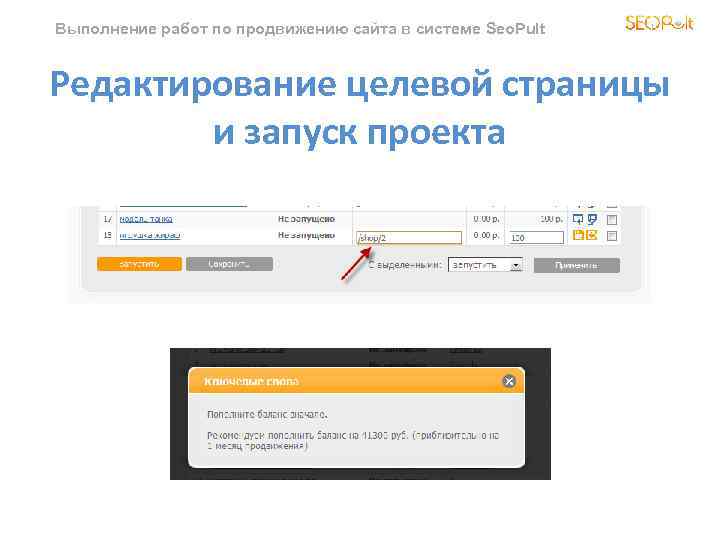Click the first blue edit icon in row 17
The image size is (720, 540).
pyautogui.click(x=578, y=219)
